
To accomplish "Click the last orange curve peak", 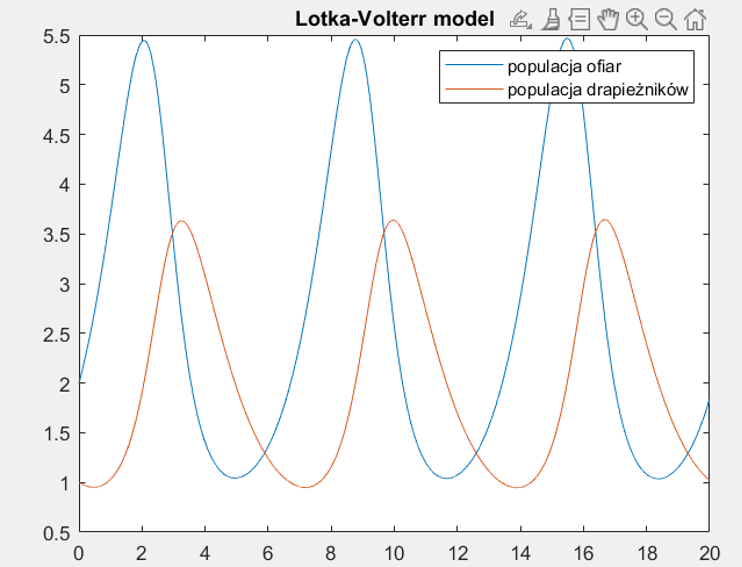I will click(x=604, y=220).
